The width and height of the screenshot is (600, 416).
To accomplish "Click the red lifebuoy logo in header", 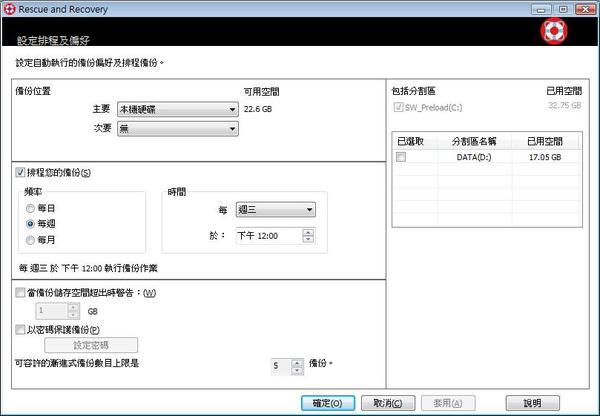I will 554,31.
